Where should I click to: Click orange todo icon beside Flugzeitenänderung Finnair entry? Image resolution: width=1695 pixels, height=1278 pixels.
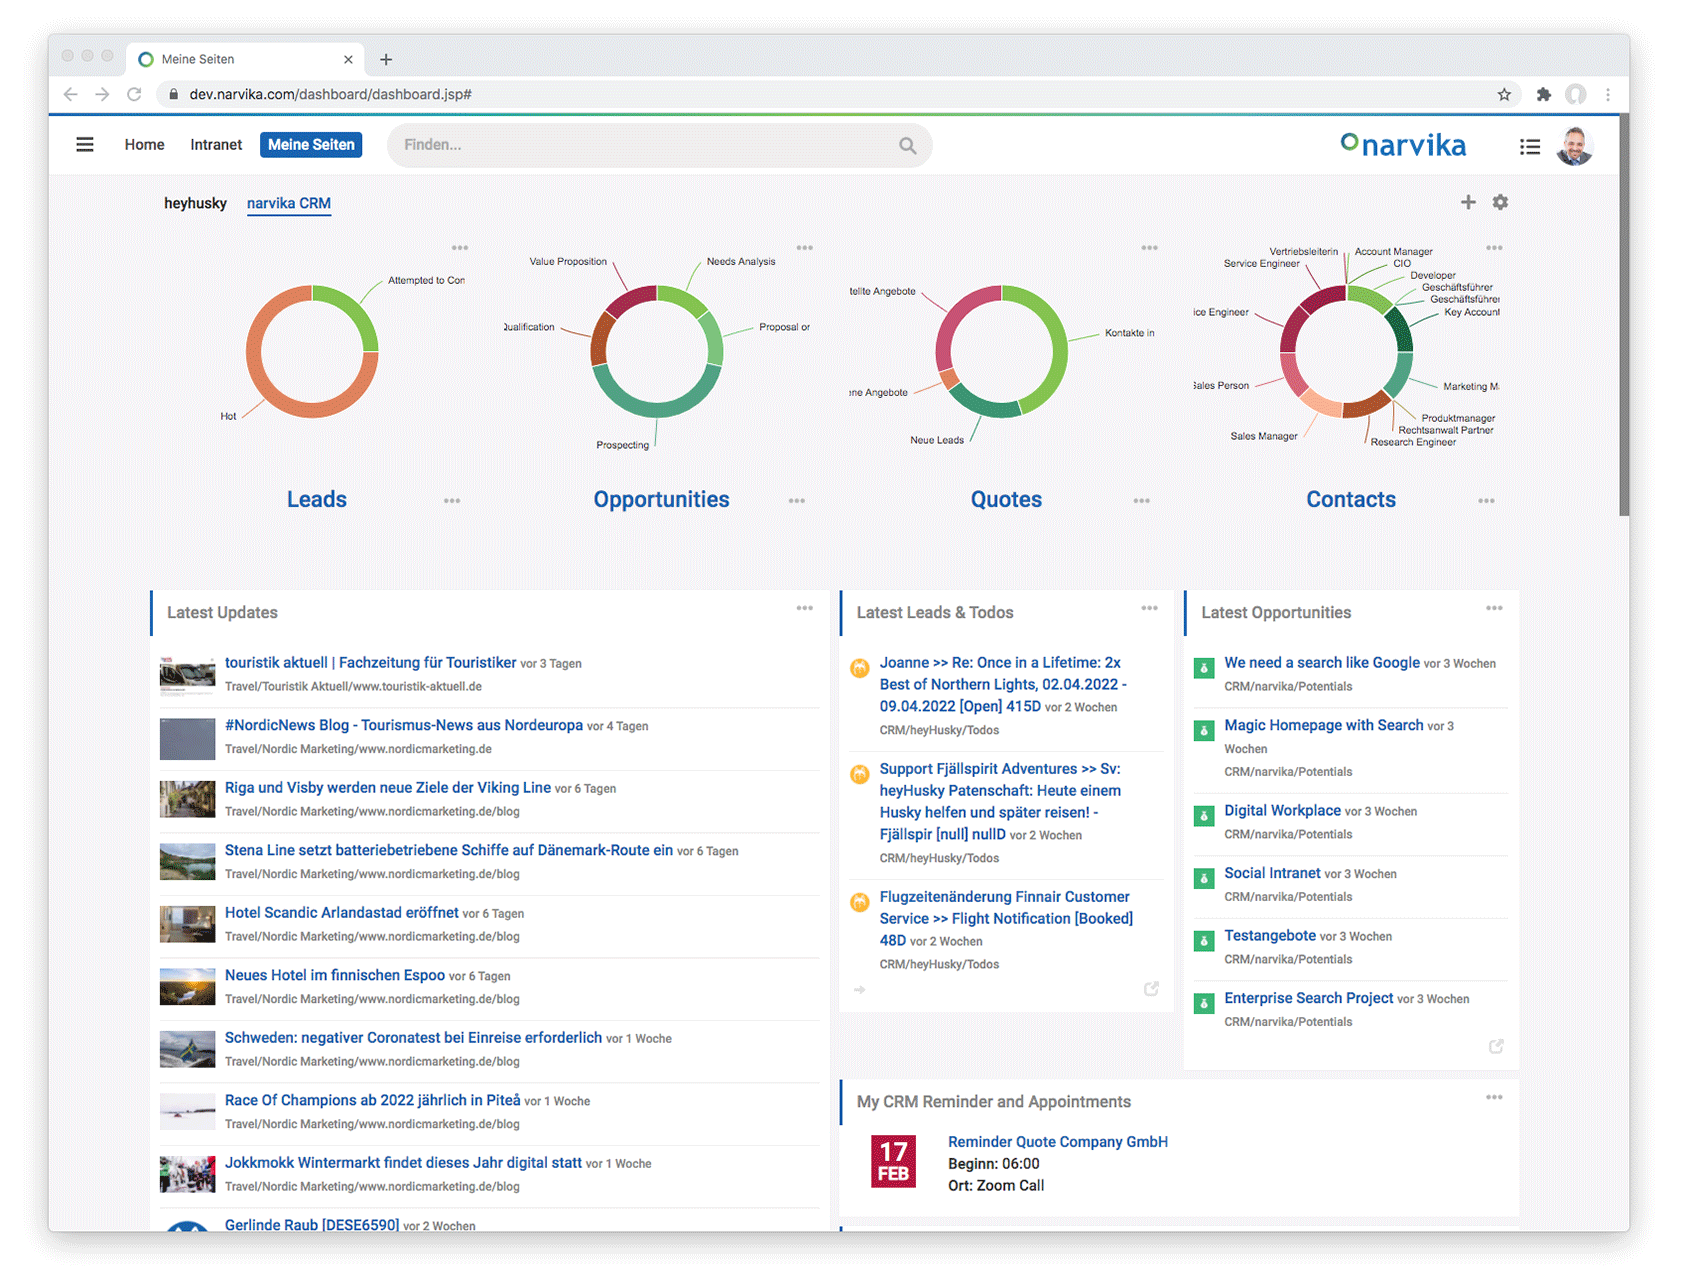coord(860,902)
